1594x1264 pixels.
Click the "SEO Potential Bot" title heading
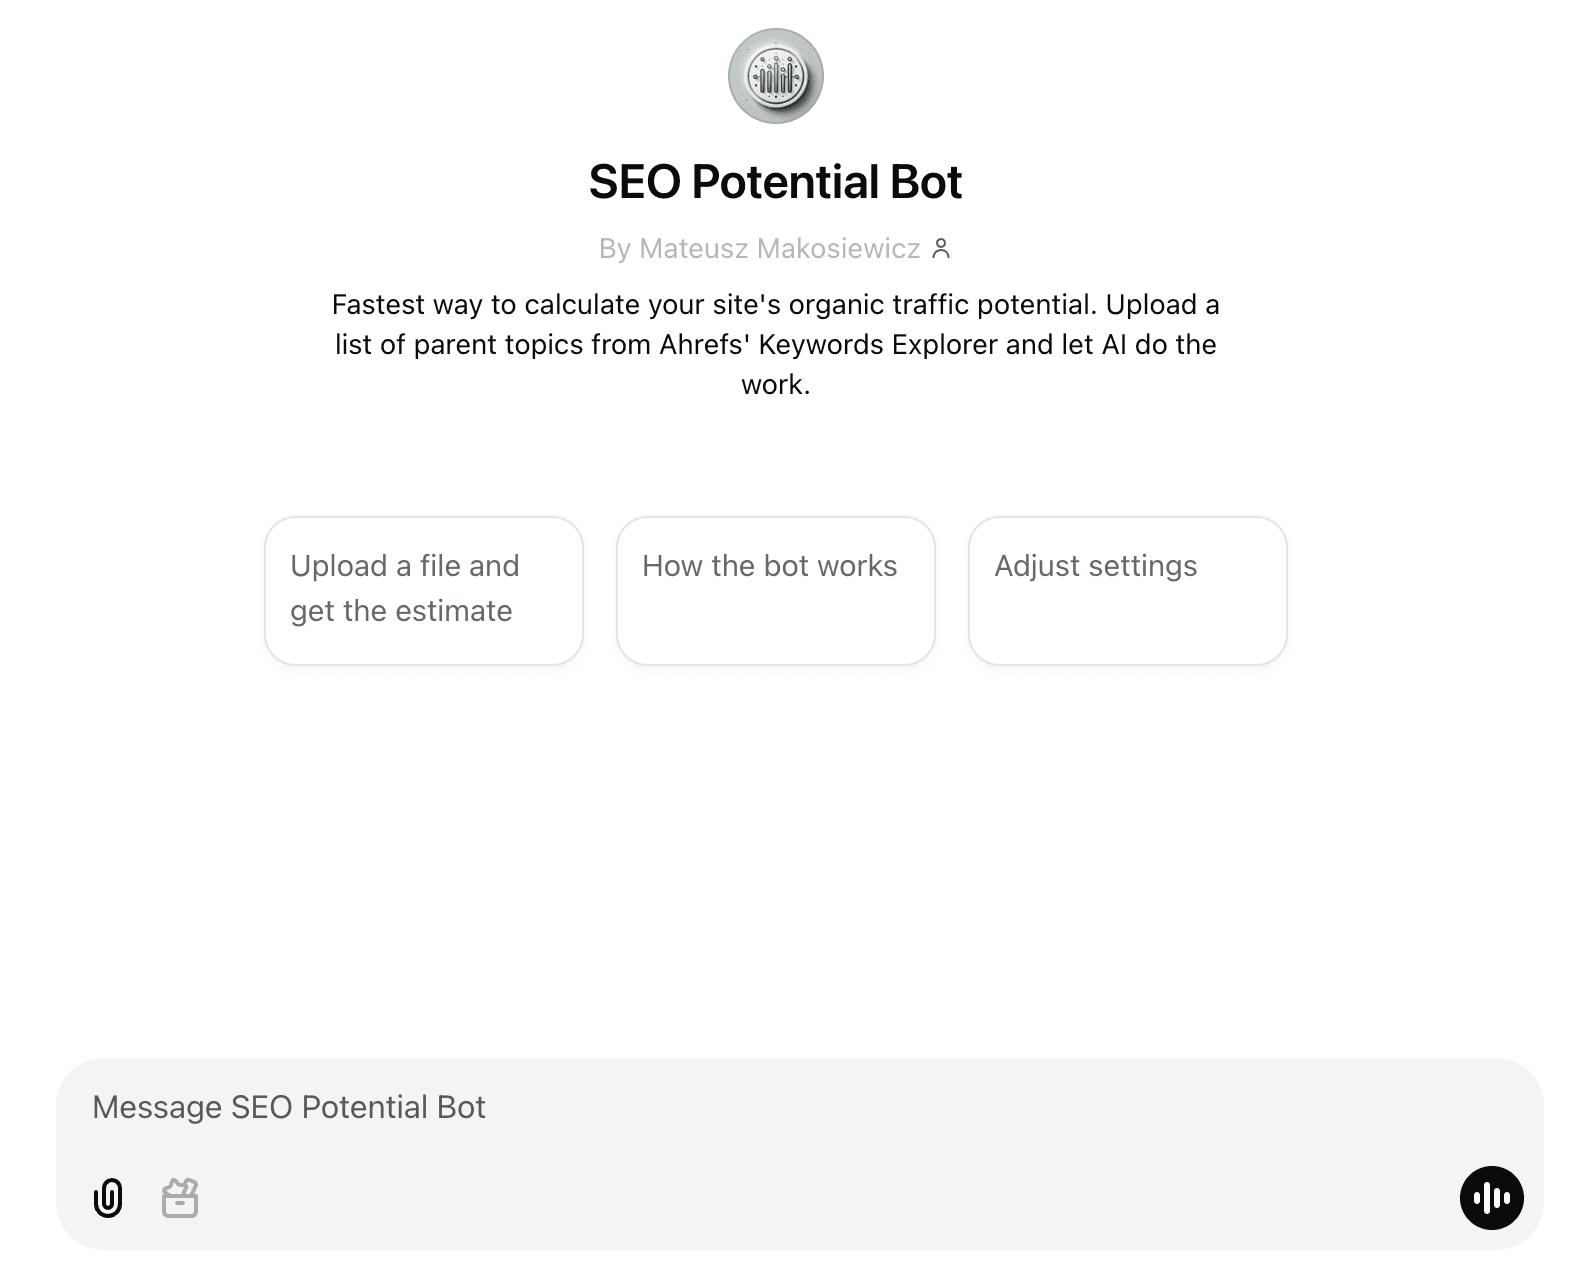coord(775,182)
